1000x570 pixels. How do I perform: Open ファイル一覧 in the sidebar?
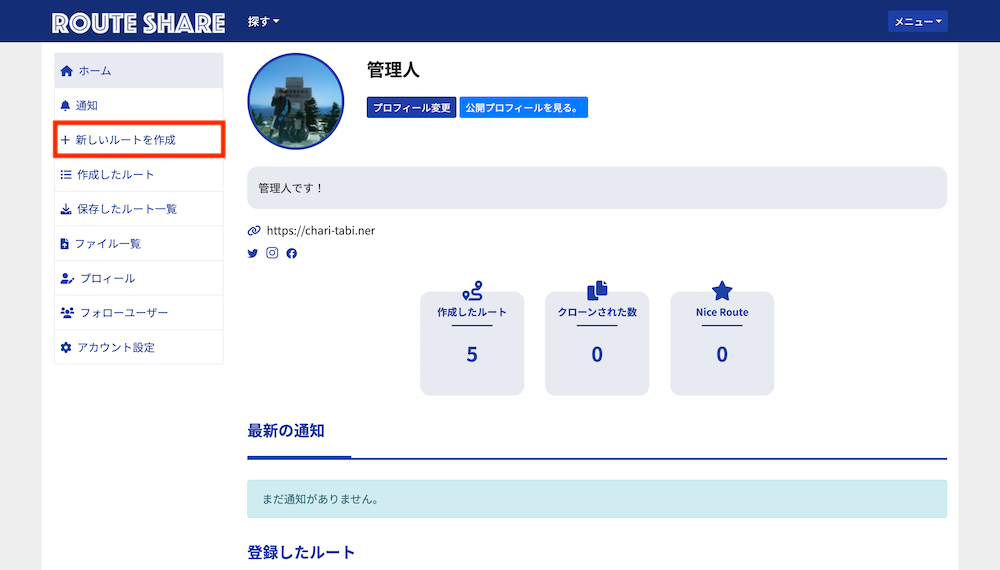tap(139, 244)
